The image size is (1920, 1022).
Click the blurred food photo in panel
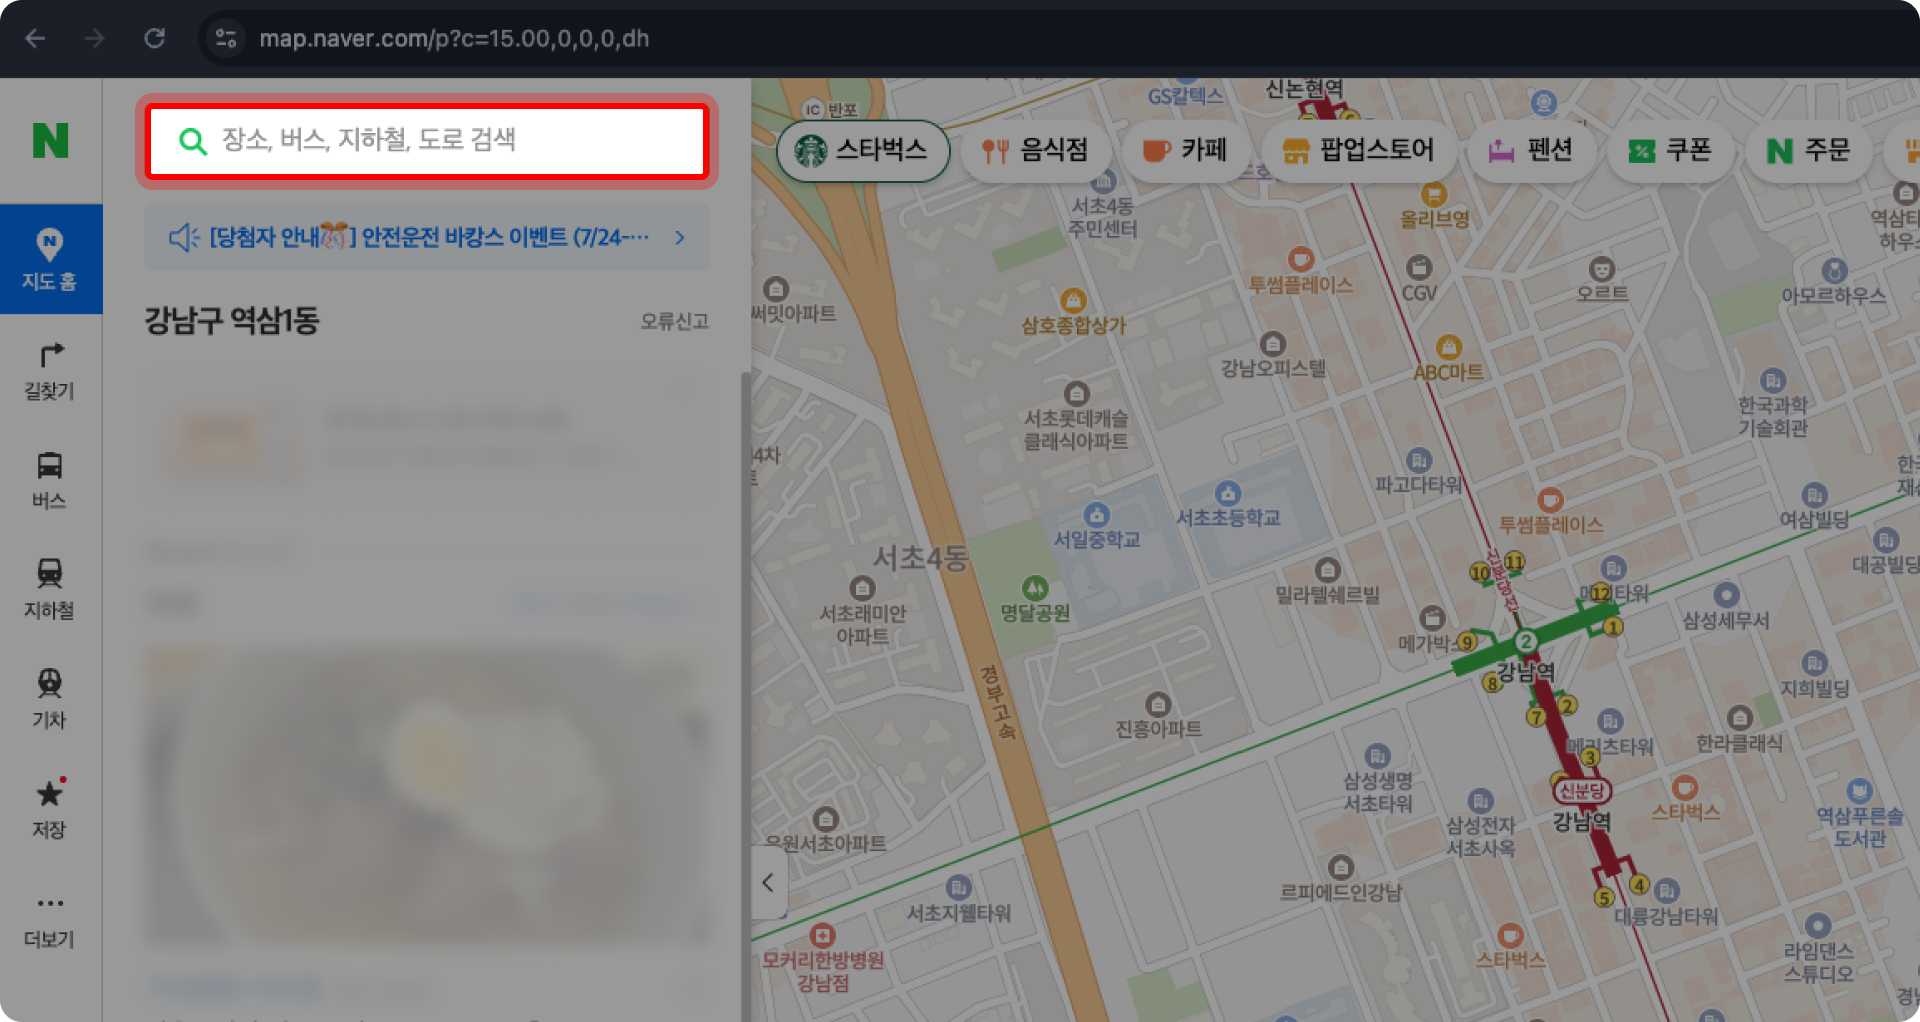pos(427,795)
